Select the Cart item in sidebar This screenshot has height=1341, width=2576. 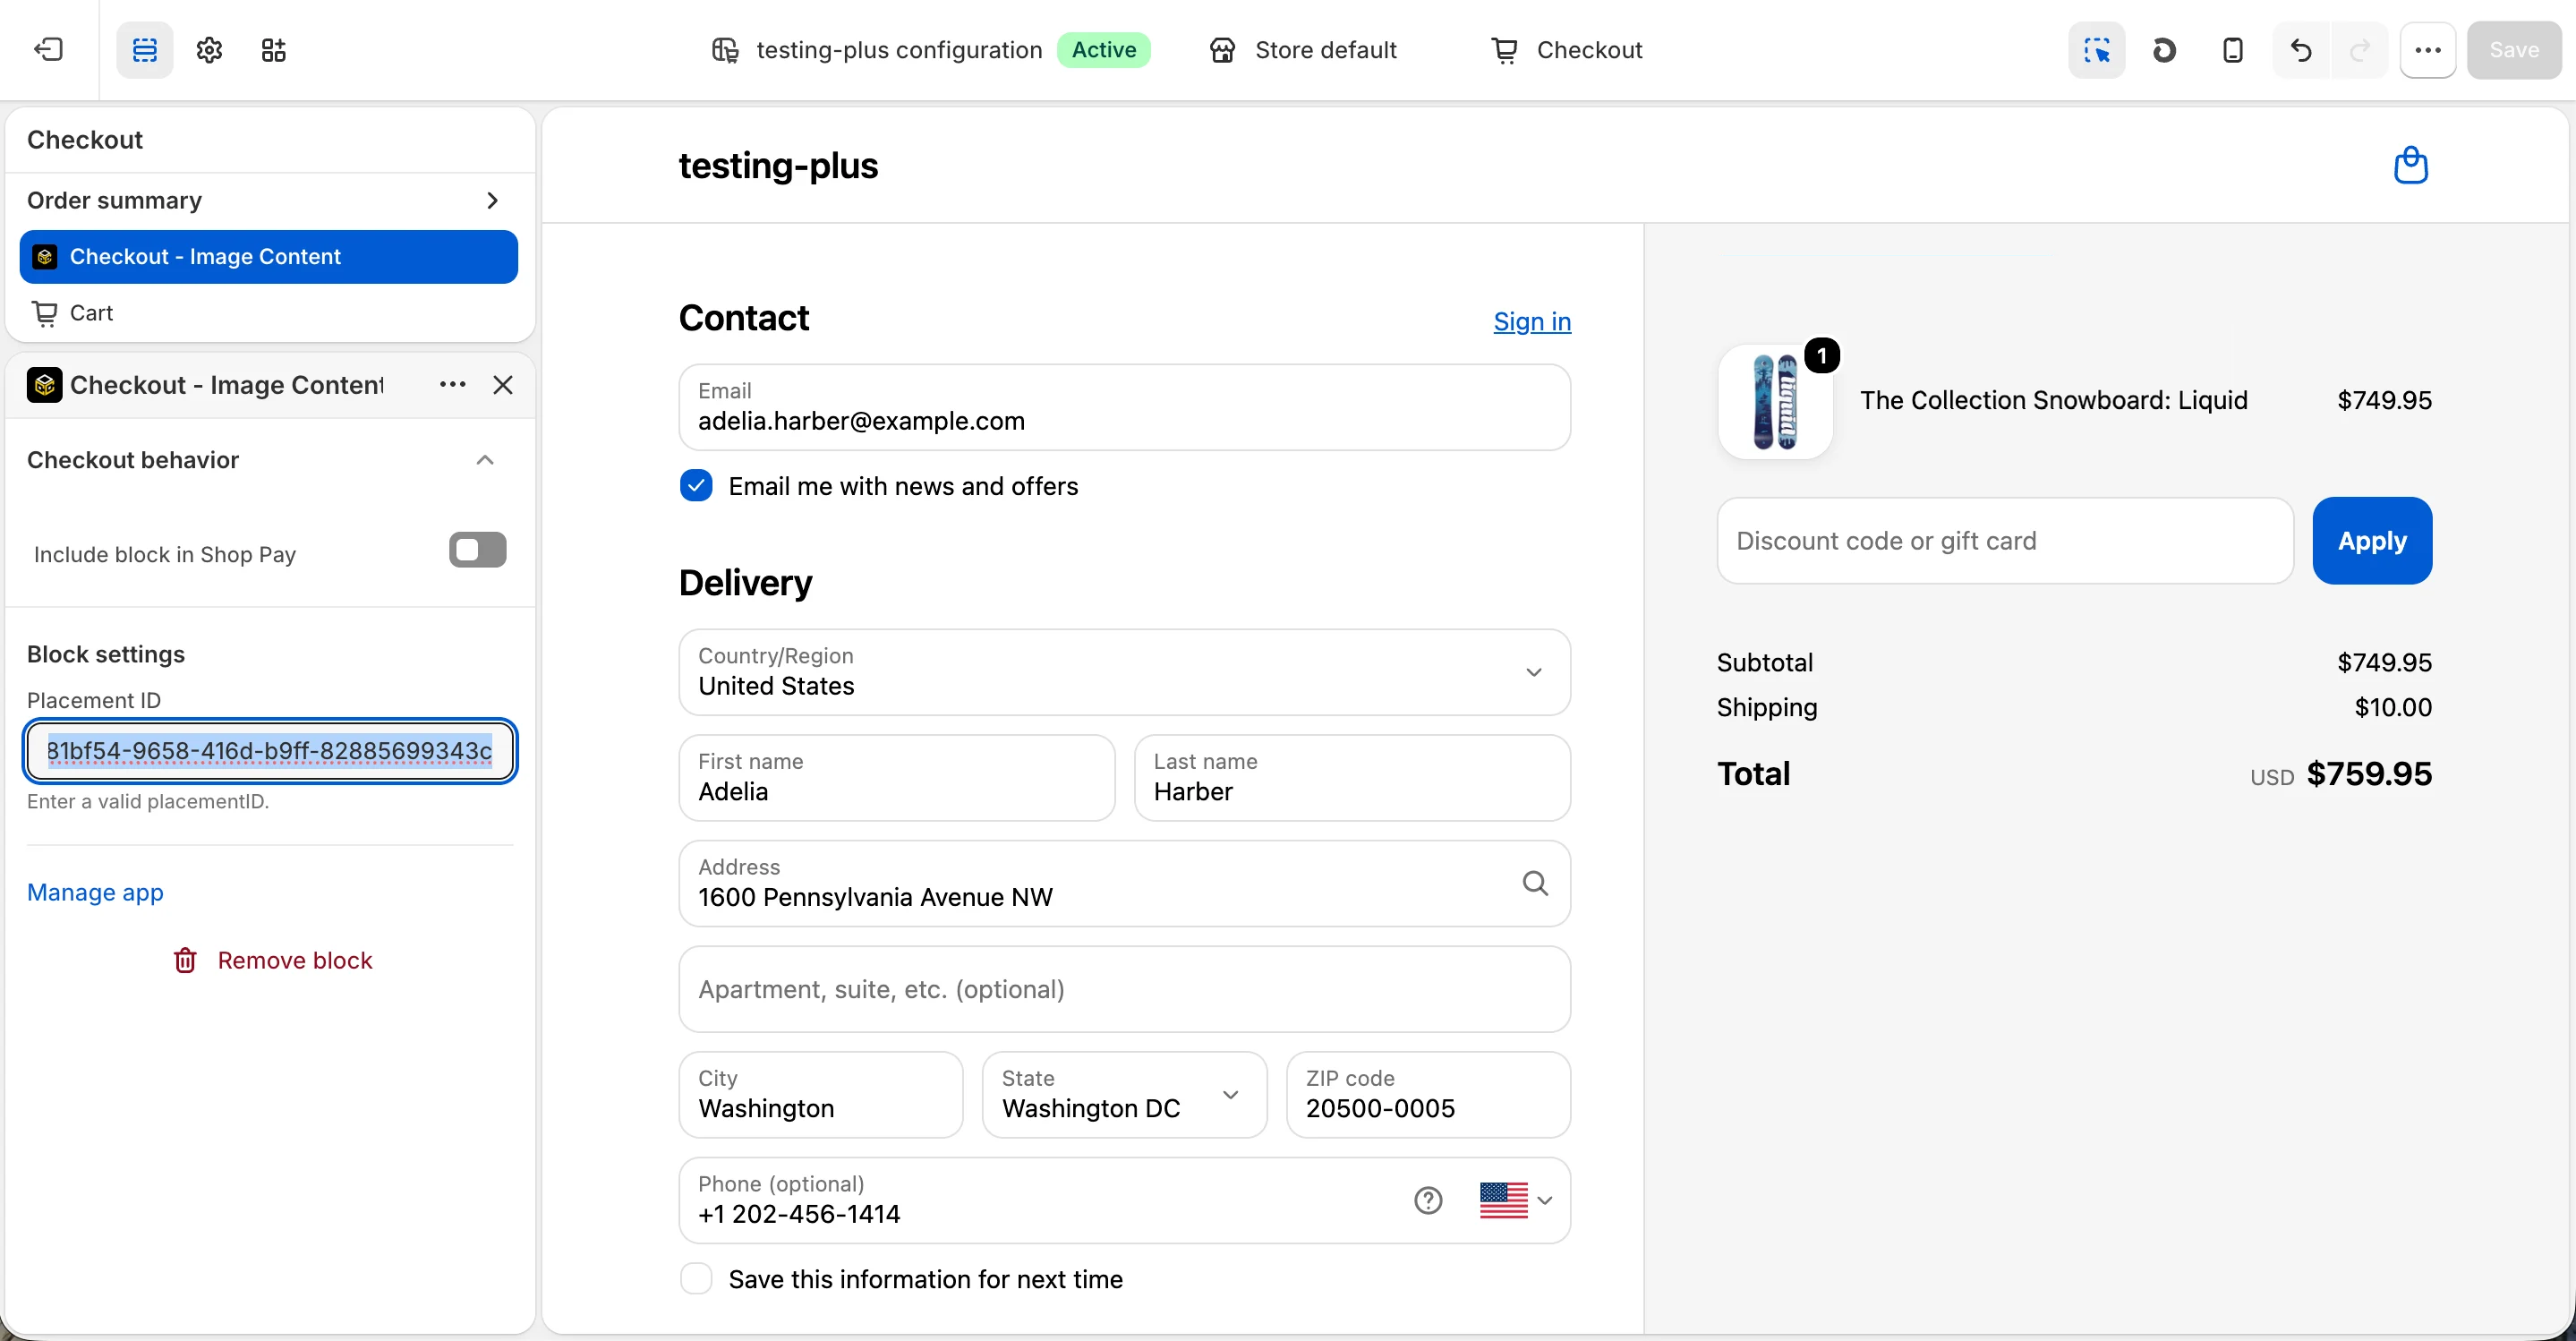pyautogui.click(x=268, y=313)
